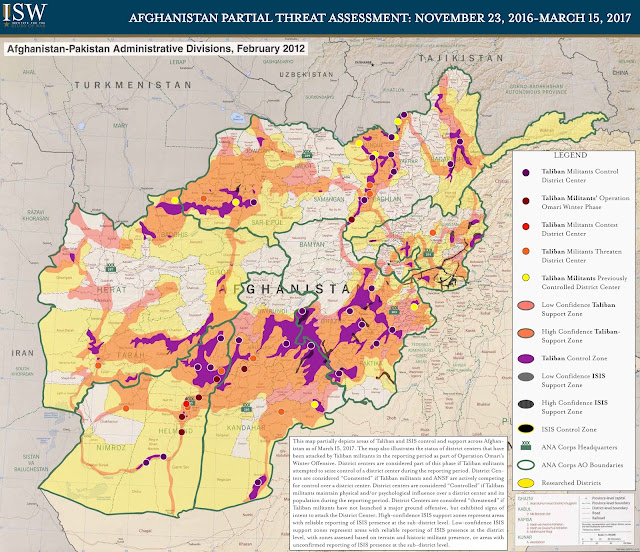
Task: Click the 'Afghanistan-Pakistan Administrative Divisions, February 2012' caption
Action: (156, 49)
